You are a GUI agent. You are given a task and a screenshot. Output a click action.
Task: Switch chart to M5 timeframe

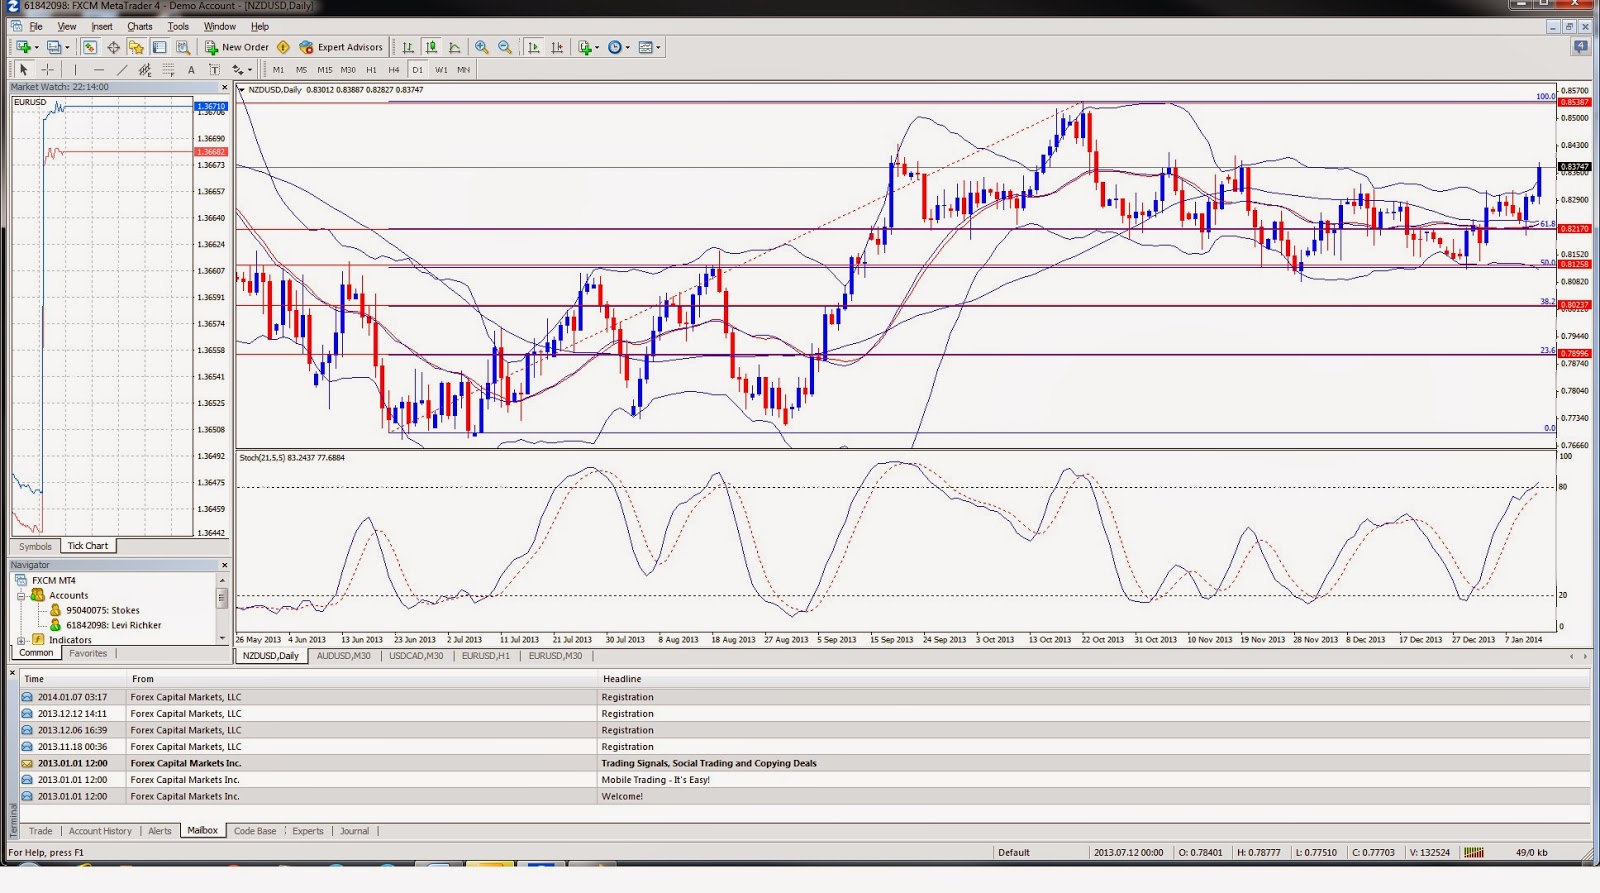(x=301, y=70)
